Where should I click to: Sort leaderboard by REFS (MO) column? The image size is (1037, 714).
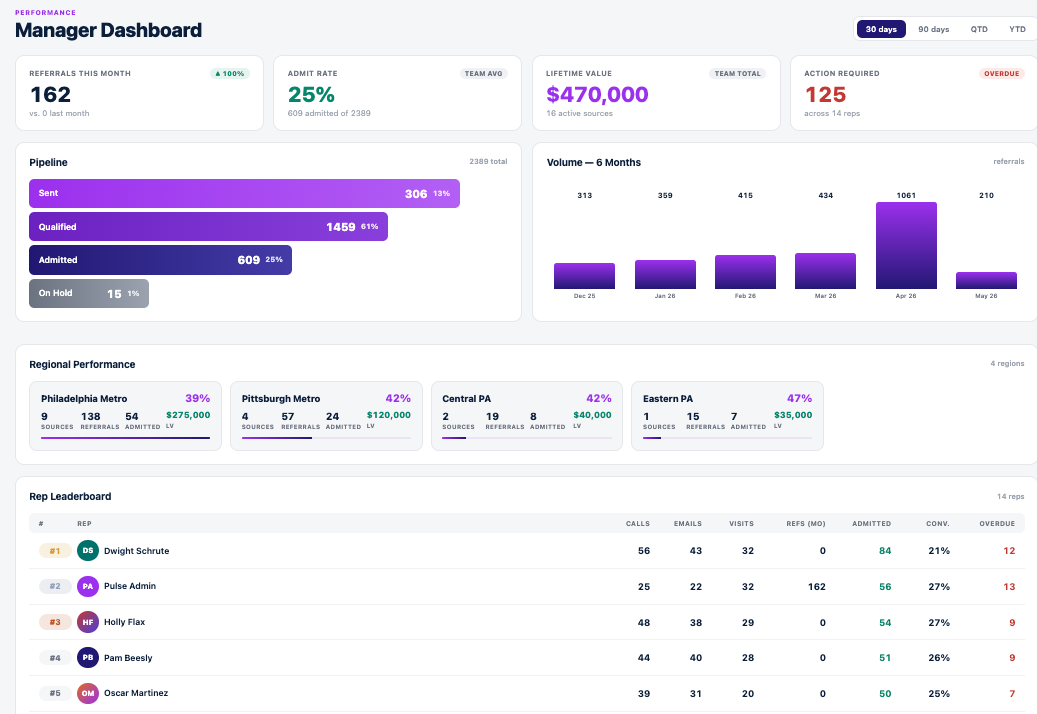(806, 524)
